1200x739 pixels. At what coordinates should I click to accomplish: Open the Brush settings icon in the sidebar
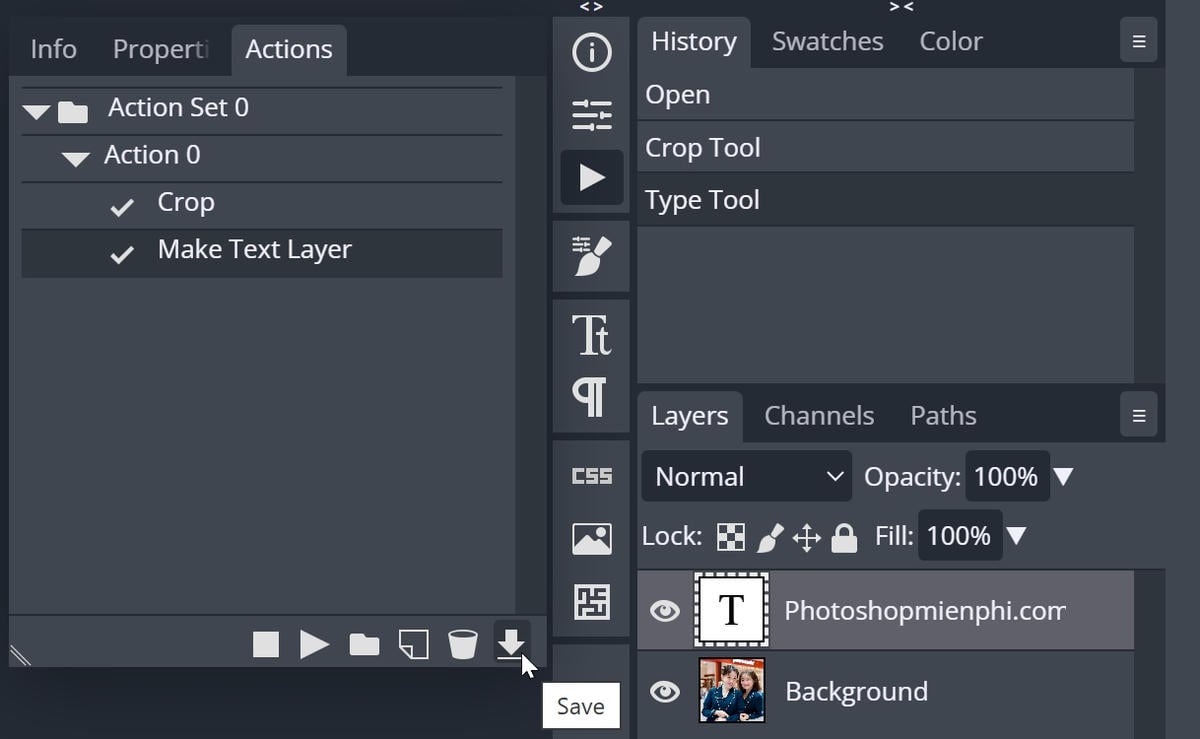[x=591, y=256]
